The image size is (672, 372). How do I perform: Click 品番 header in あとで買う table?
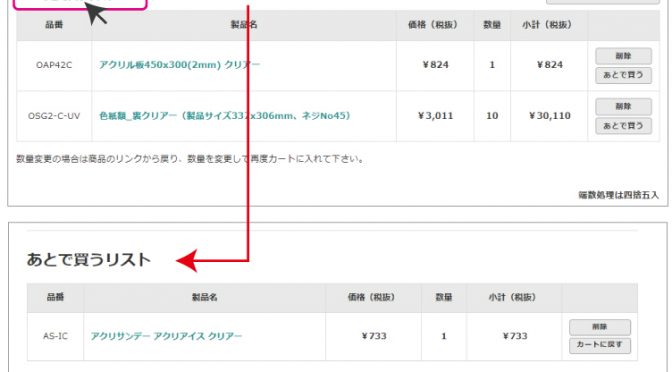55,297
